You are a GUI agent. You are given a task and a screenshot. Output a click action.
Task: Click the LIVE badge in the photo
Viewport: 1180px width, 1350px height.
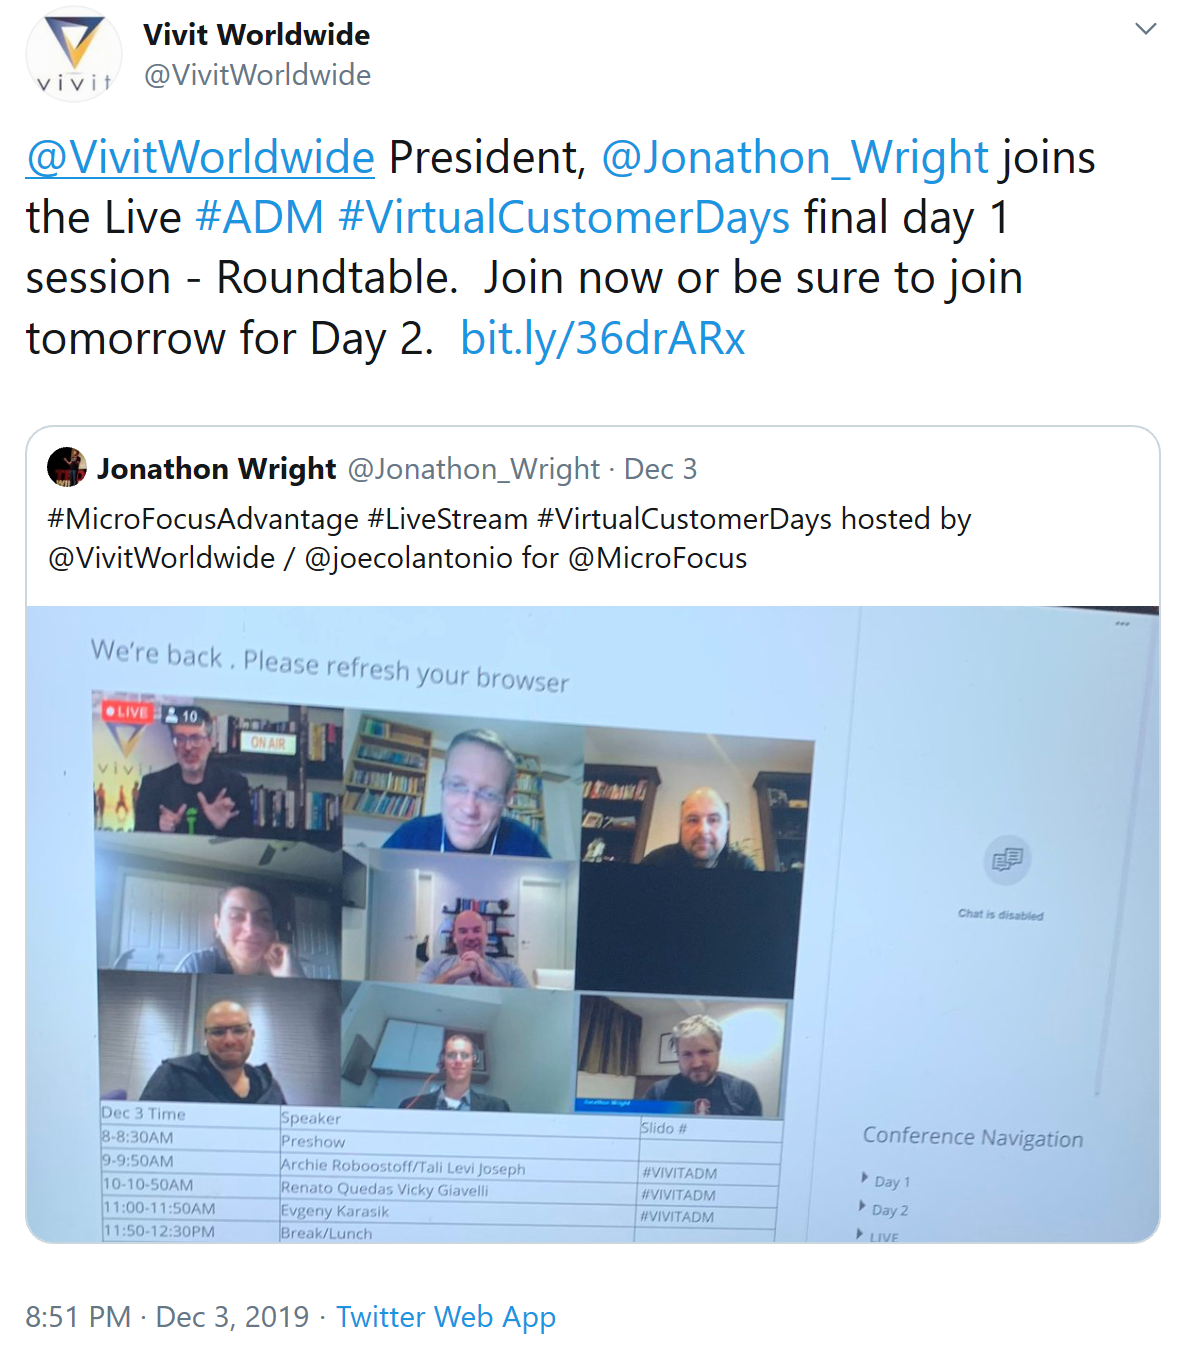[x=127, y=712]
